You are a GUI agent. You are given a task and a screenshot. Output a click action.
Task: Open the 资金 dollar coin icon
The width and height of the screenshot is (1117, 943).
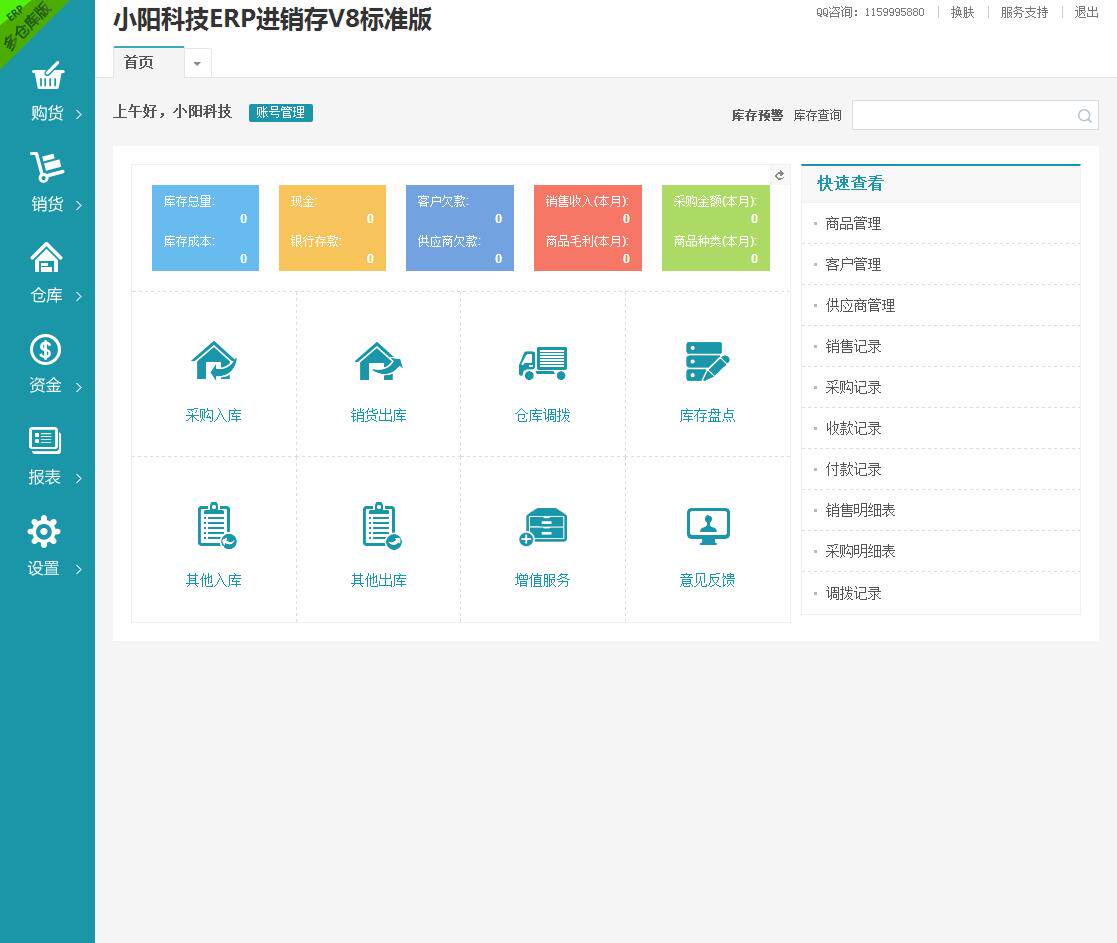click(x=46, y=349)
